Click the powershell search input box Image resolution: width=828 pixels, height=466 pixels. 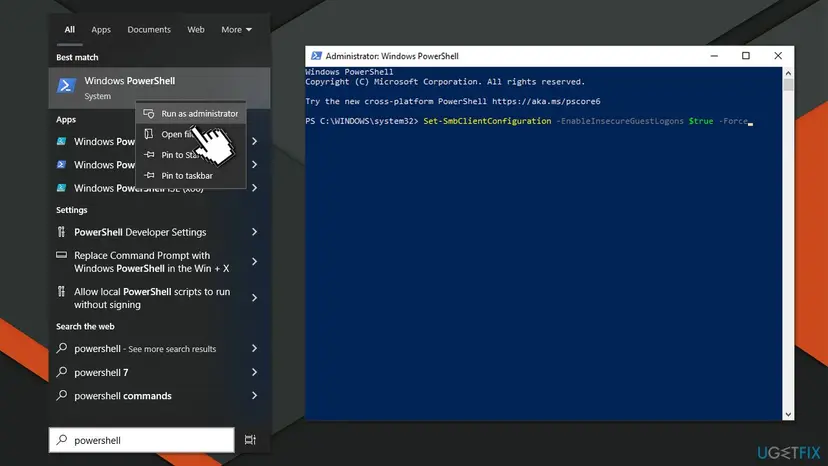(142, 440)
